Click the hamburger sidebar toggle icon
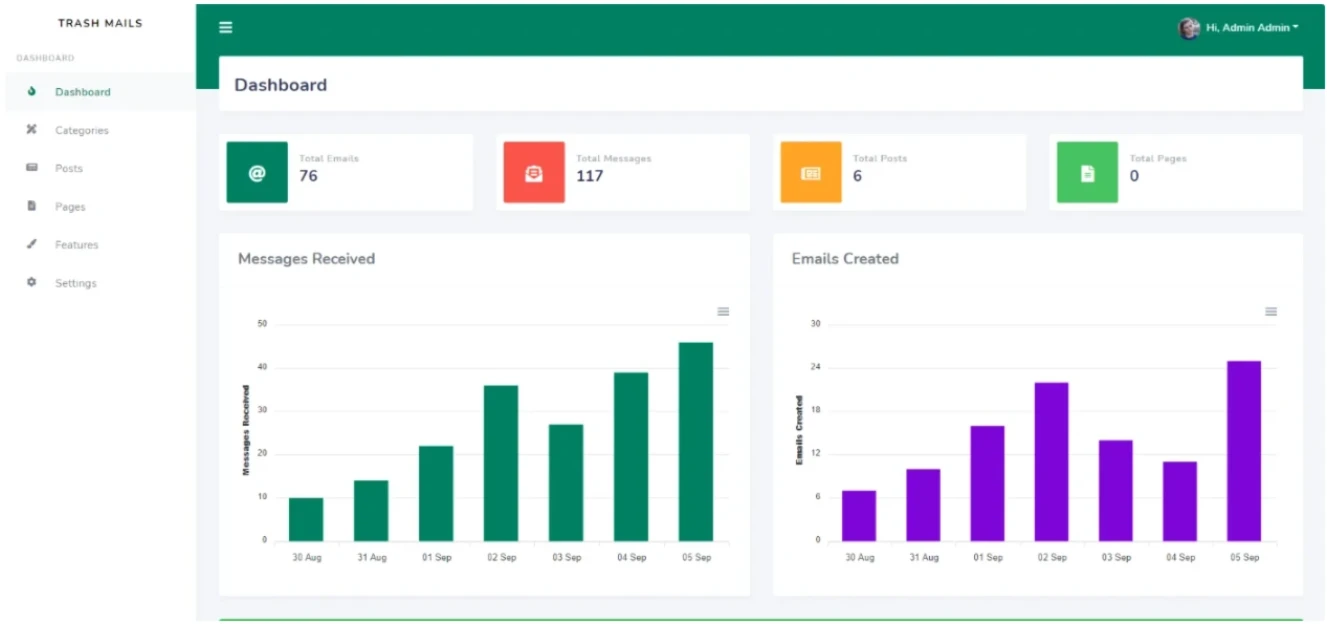 pos(226,28)
